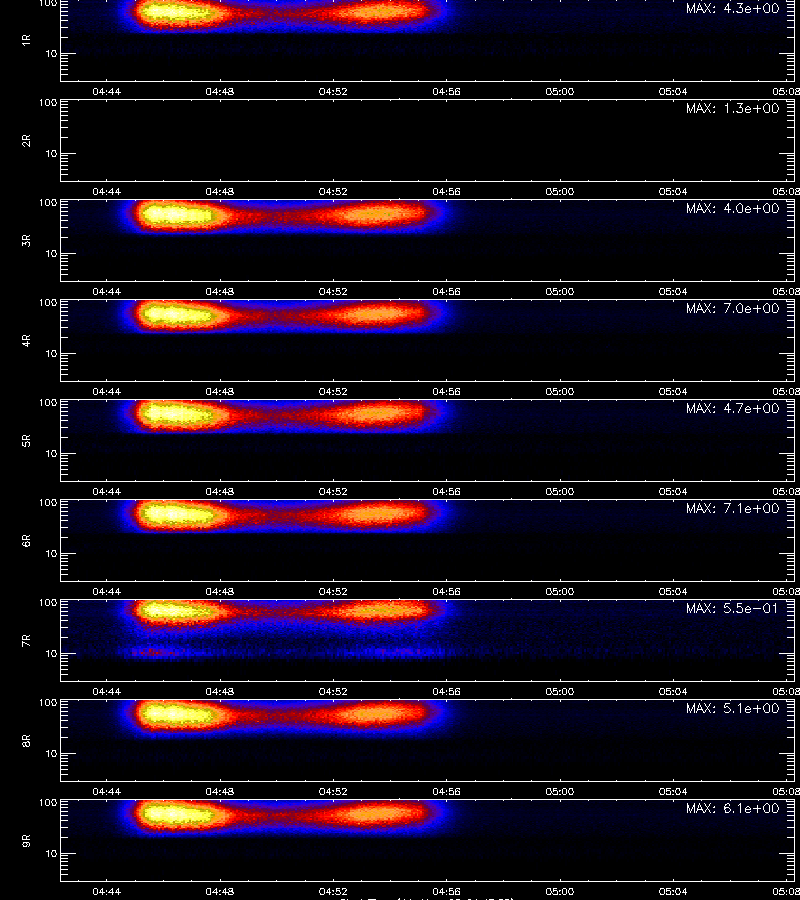The width and height of the screenshot is (800, 900).
Task: Click the 04:52 tick label under 3R panel
Action: [333, 291]
